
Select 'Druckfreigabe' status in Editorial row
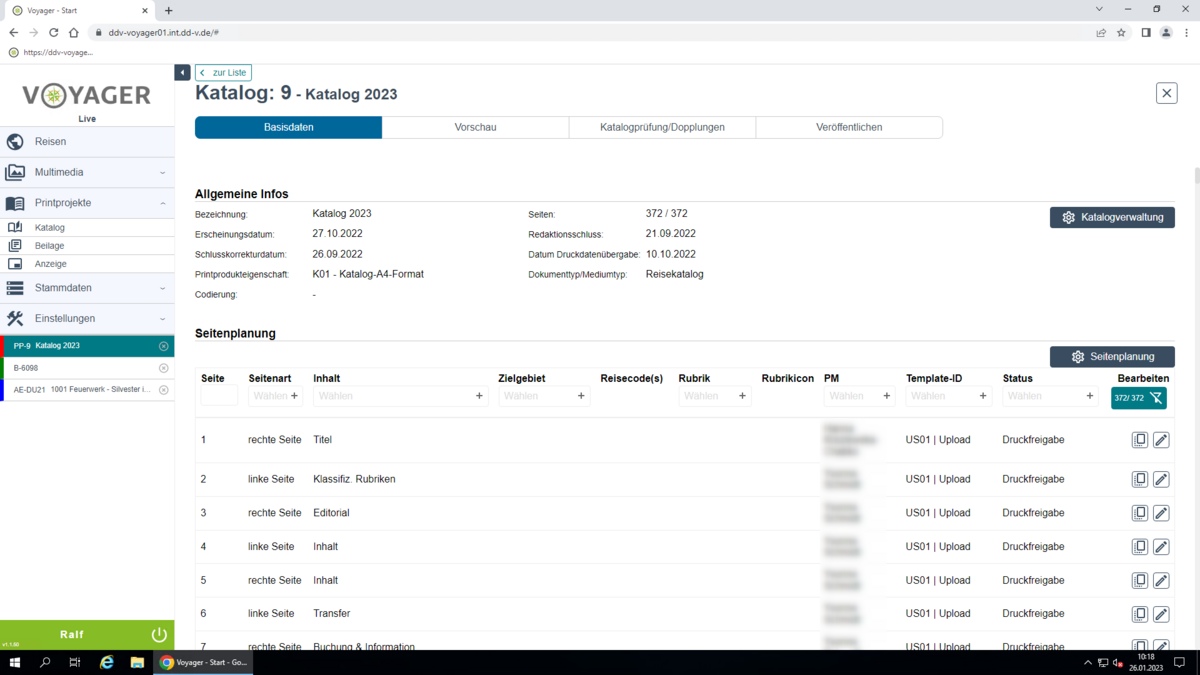click(1033, 513)
